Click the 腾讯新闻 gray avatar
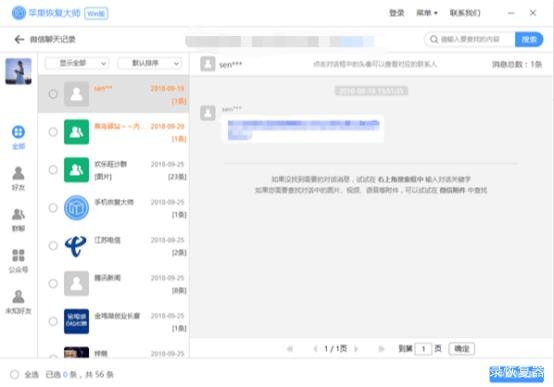The image size is (554, 387). (x=76, y=283)
